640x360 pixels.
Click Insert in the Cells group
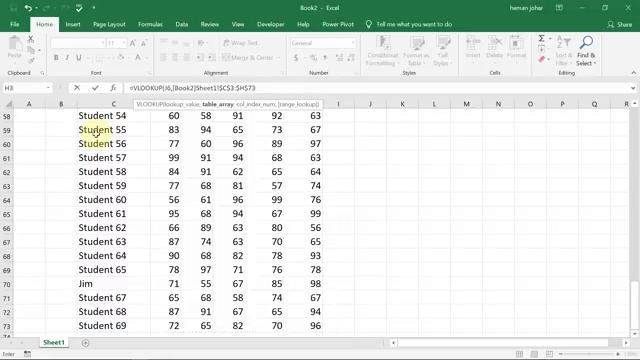473,51
